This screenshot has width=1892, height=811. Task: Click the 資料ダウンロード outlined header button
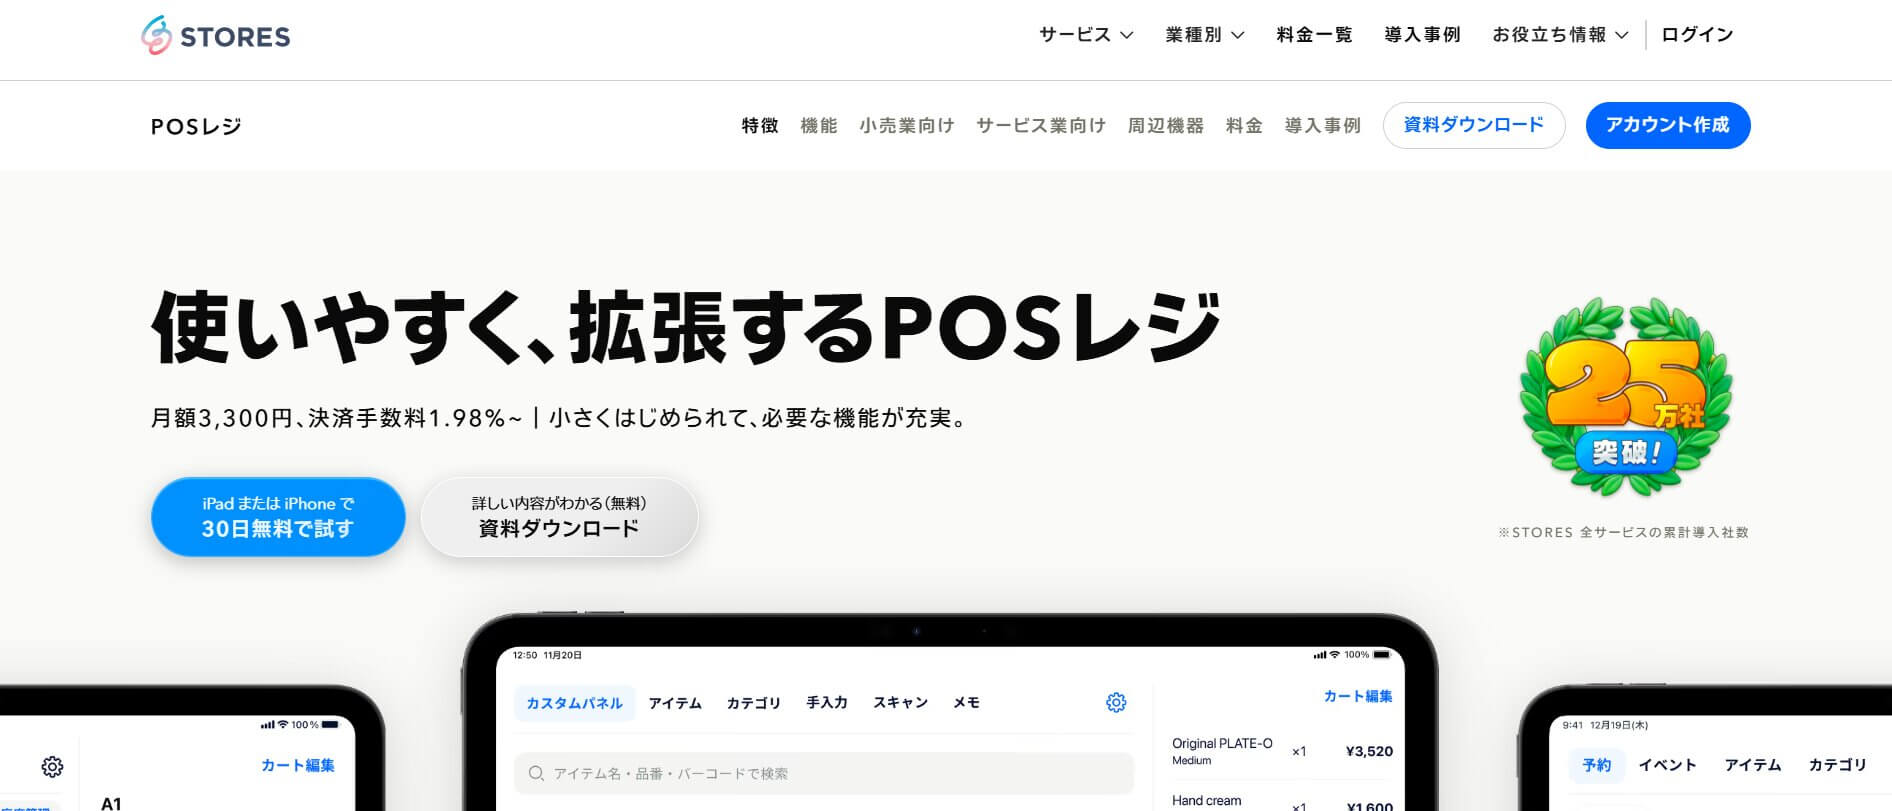click(1474, 125)
